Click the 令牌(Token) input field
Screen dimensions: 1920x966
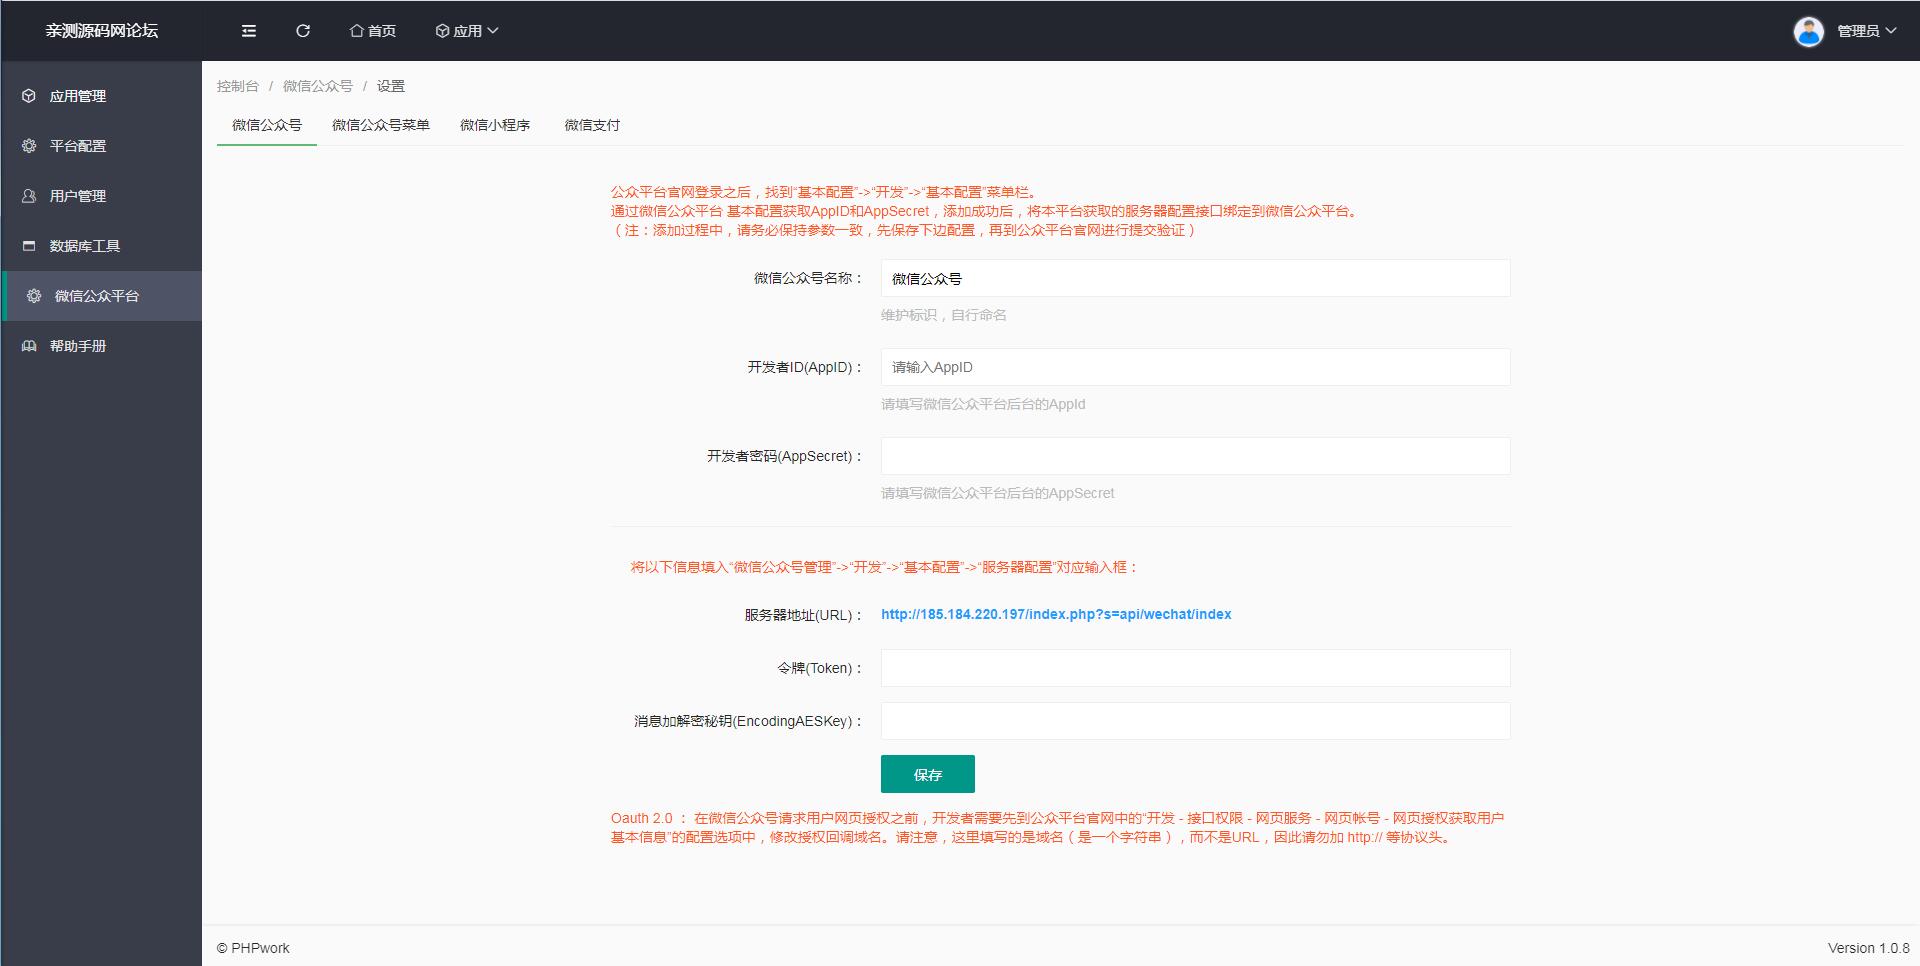[x=1195, y=668]
